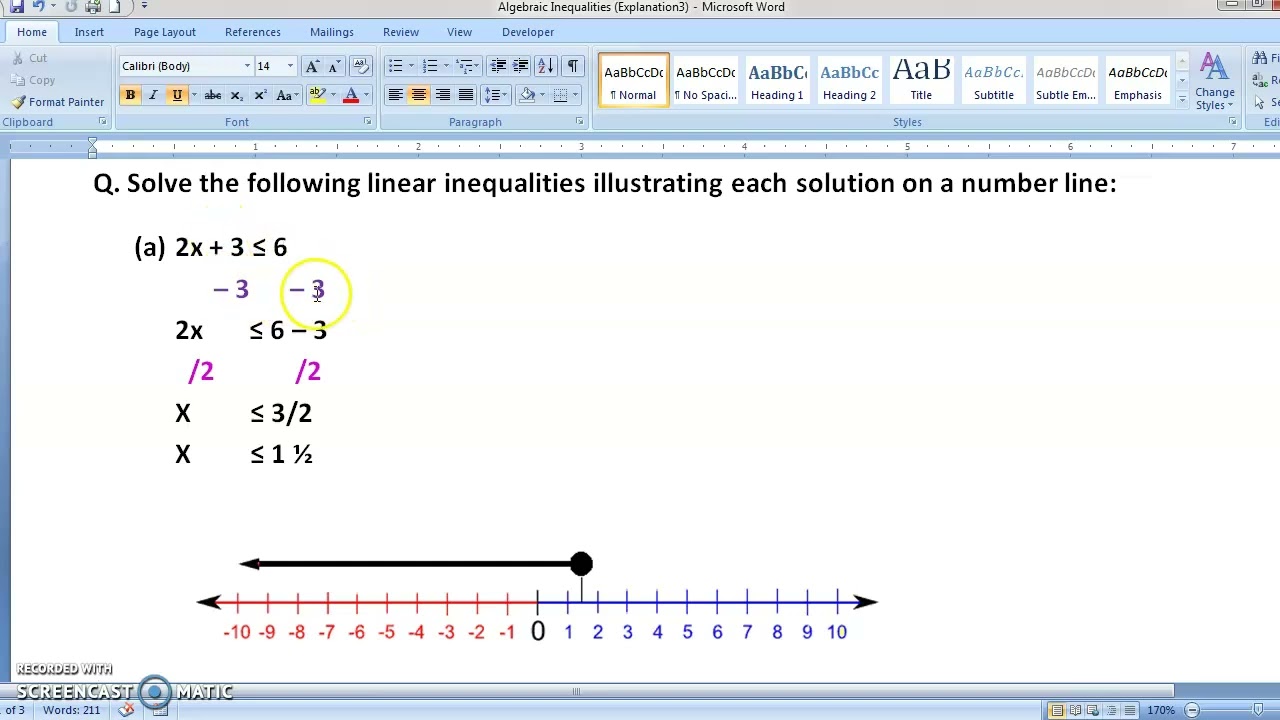Expand the Font dialog launcher

[367, 122]
